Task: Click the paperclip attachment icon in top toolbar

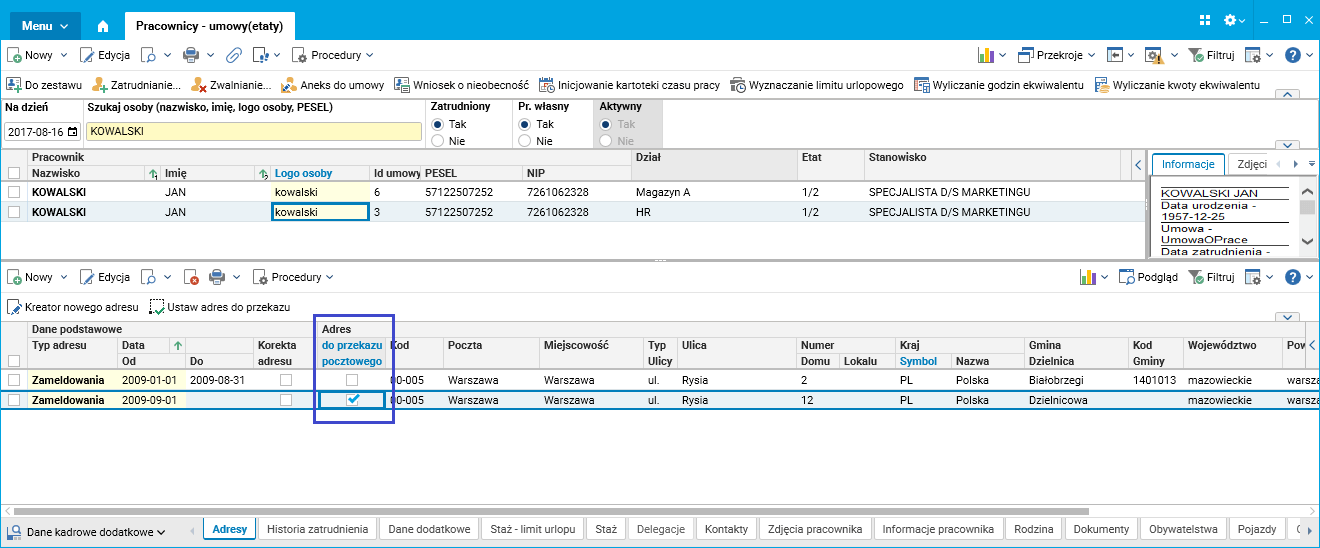Action: click(x=234, y=55)
